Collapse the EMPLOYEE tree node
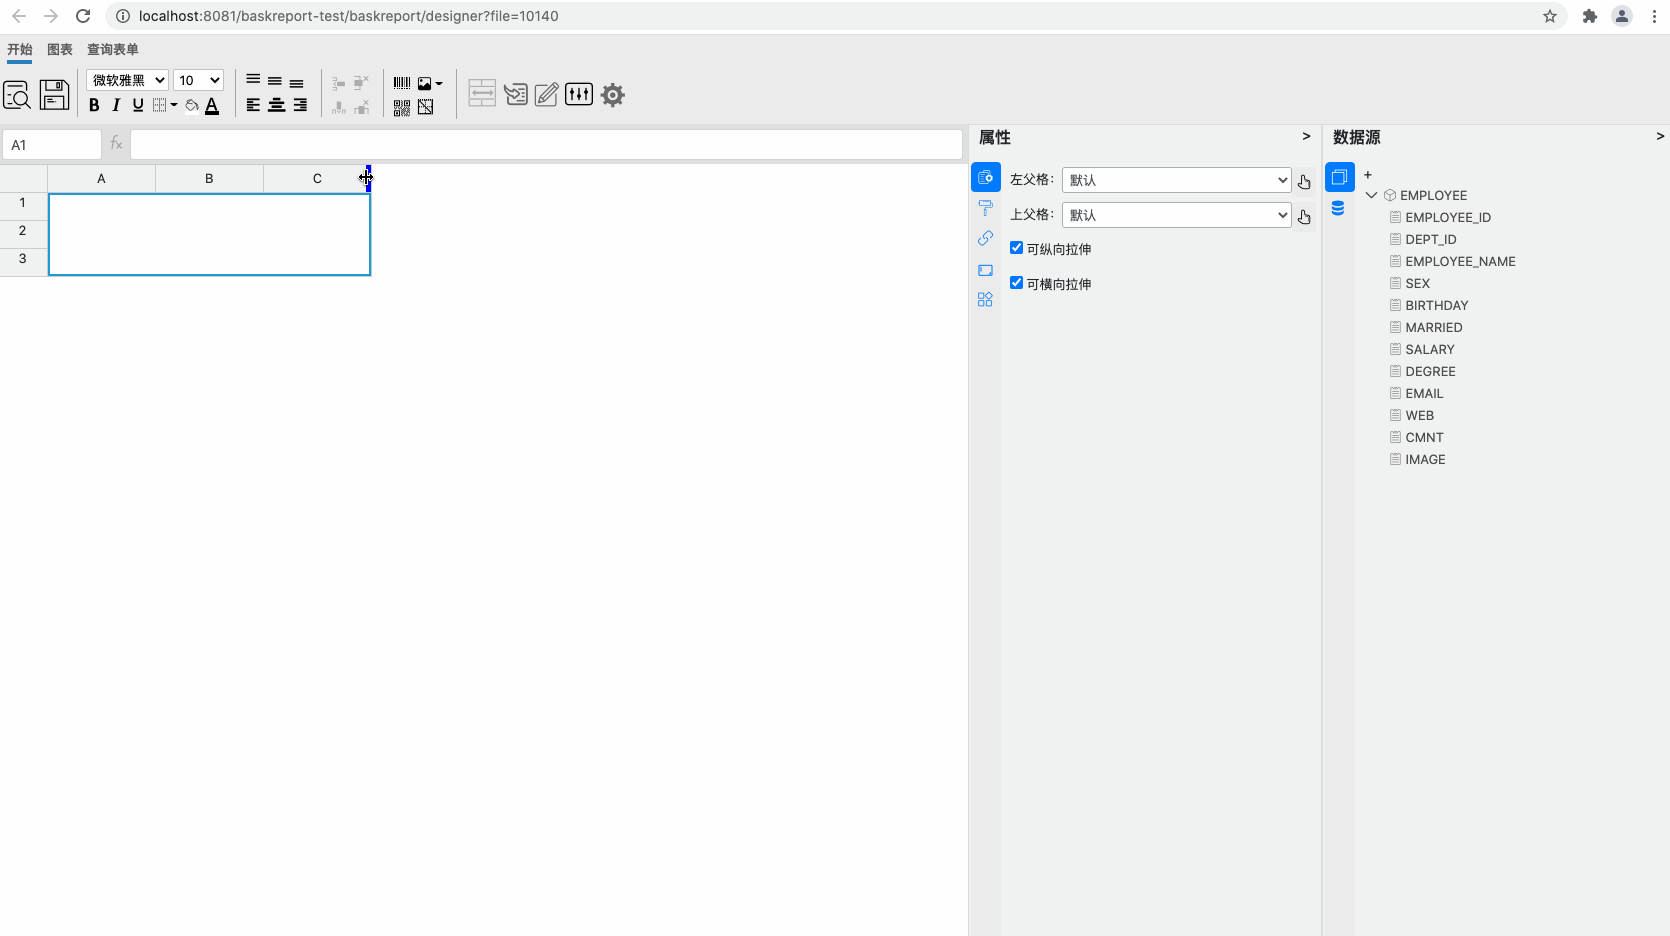Image resolution: width=1670 pixels, height=936 pixels. (x=1372, y=195)
